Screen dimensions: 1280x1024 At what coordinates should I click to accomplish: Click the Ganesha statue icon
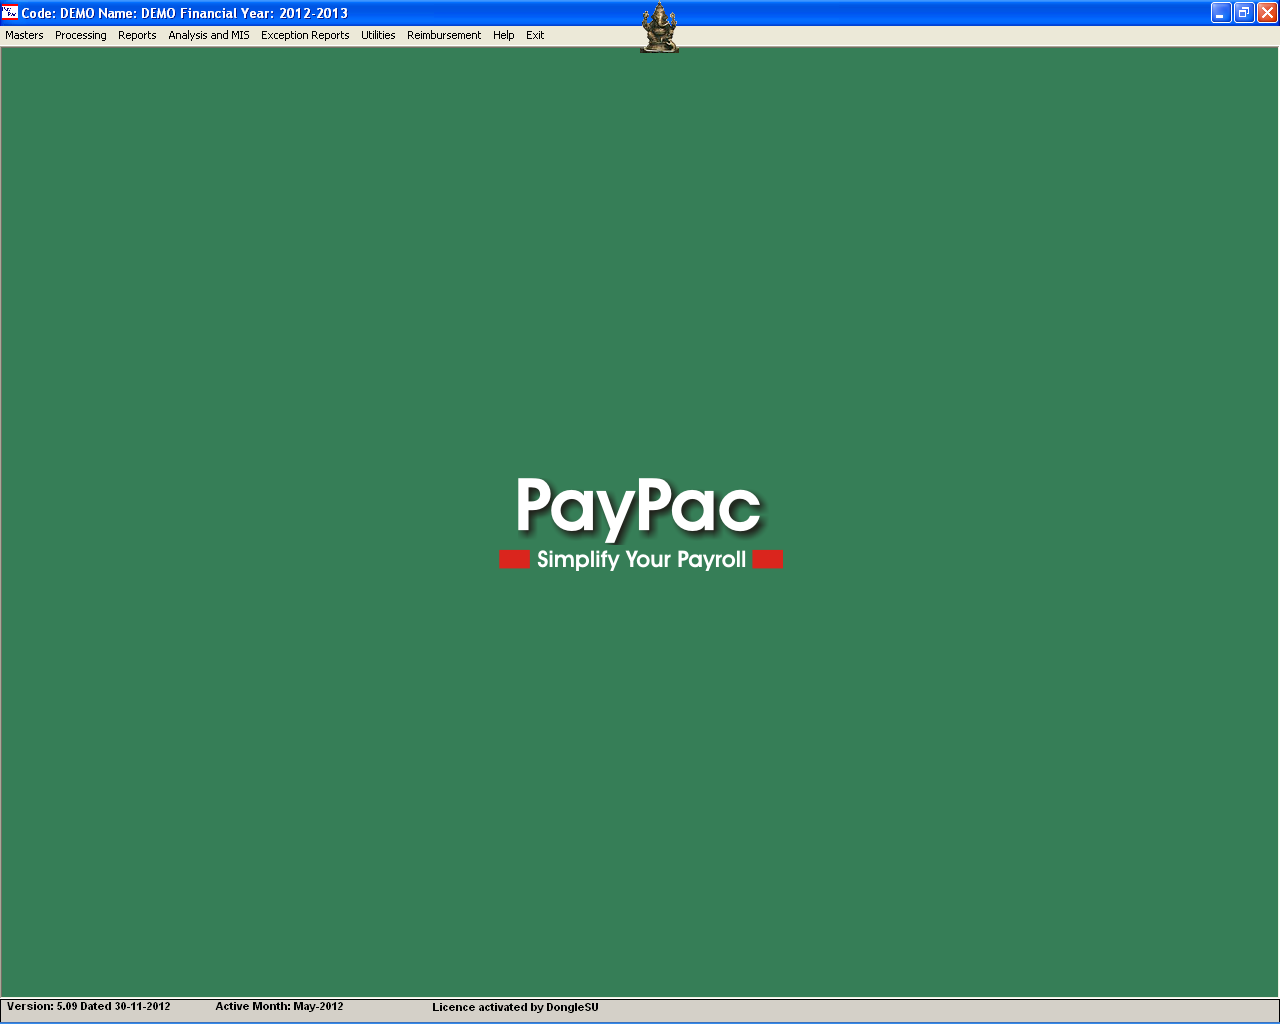tap(659, 28)
